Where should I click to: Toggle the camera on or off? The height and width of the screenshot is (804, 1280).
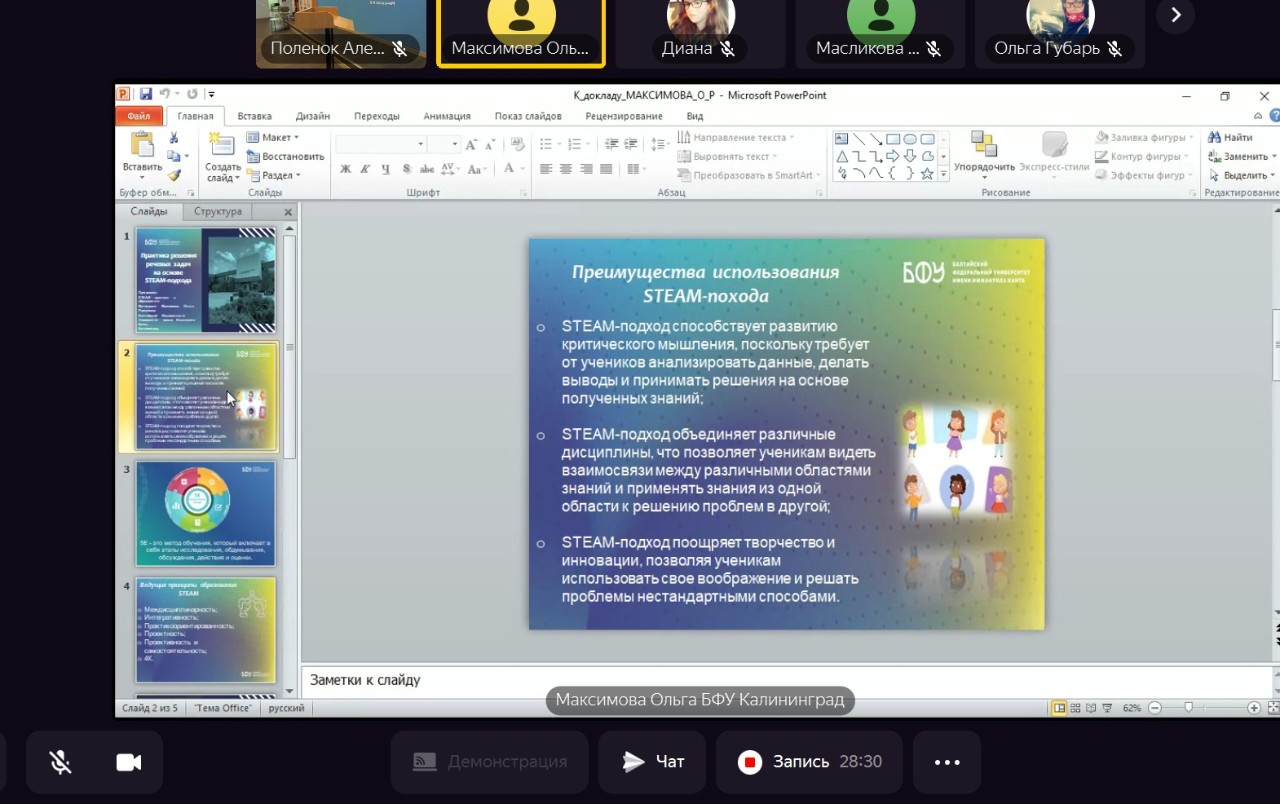click(x=128, y=762)
